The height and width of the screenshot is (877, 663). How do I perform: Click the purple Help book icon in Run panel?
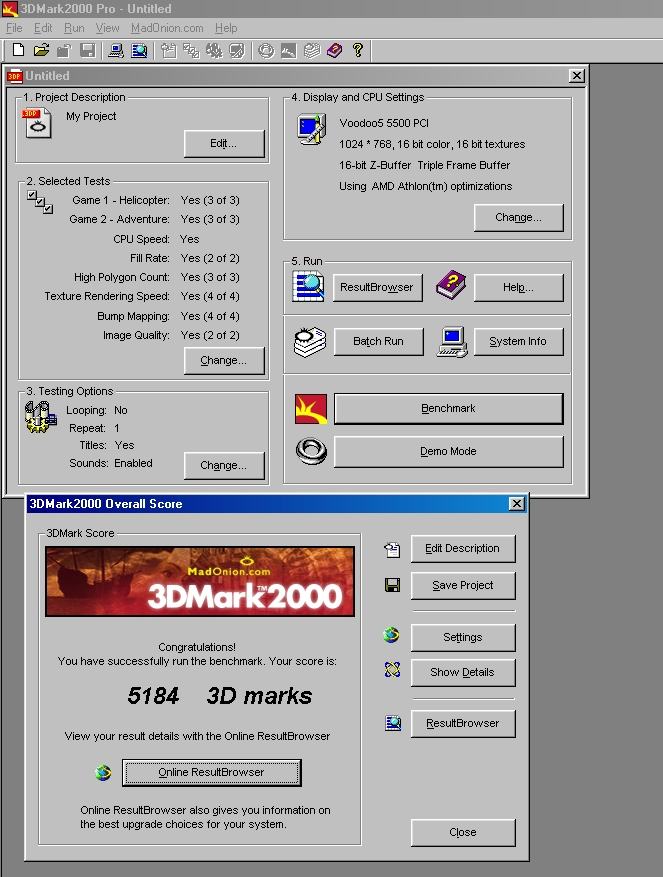(x=451, y=284)
